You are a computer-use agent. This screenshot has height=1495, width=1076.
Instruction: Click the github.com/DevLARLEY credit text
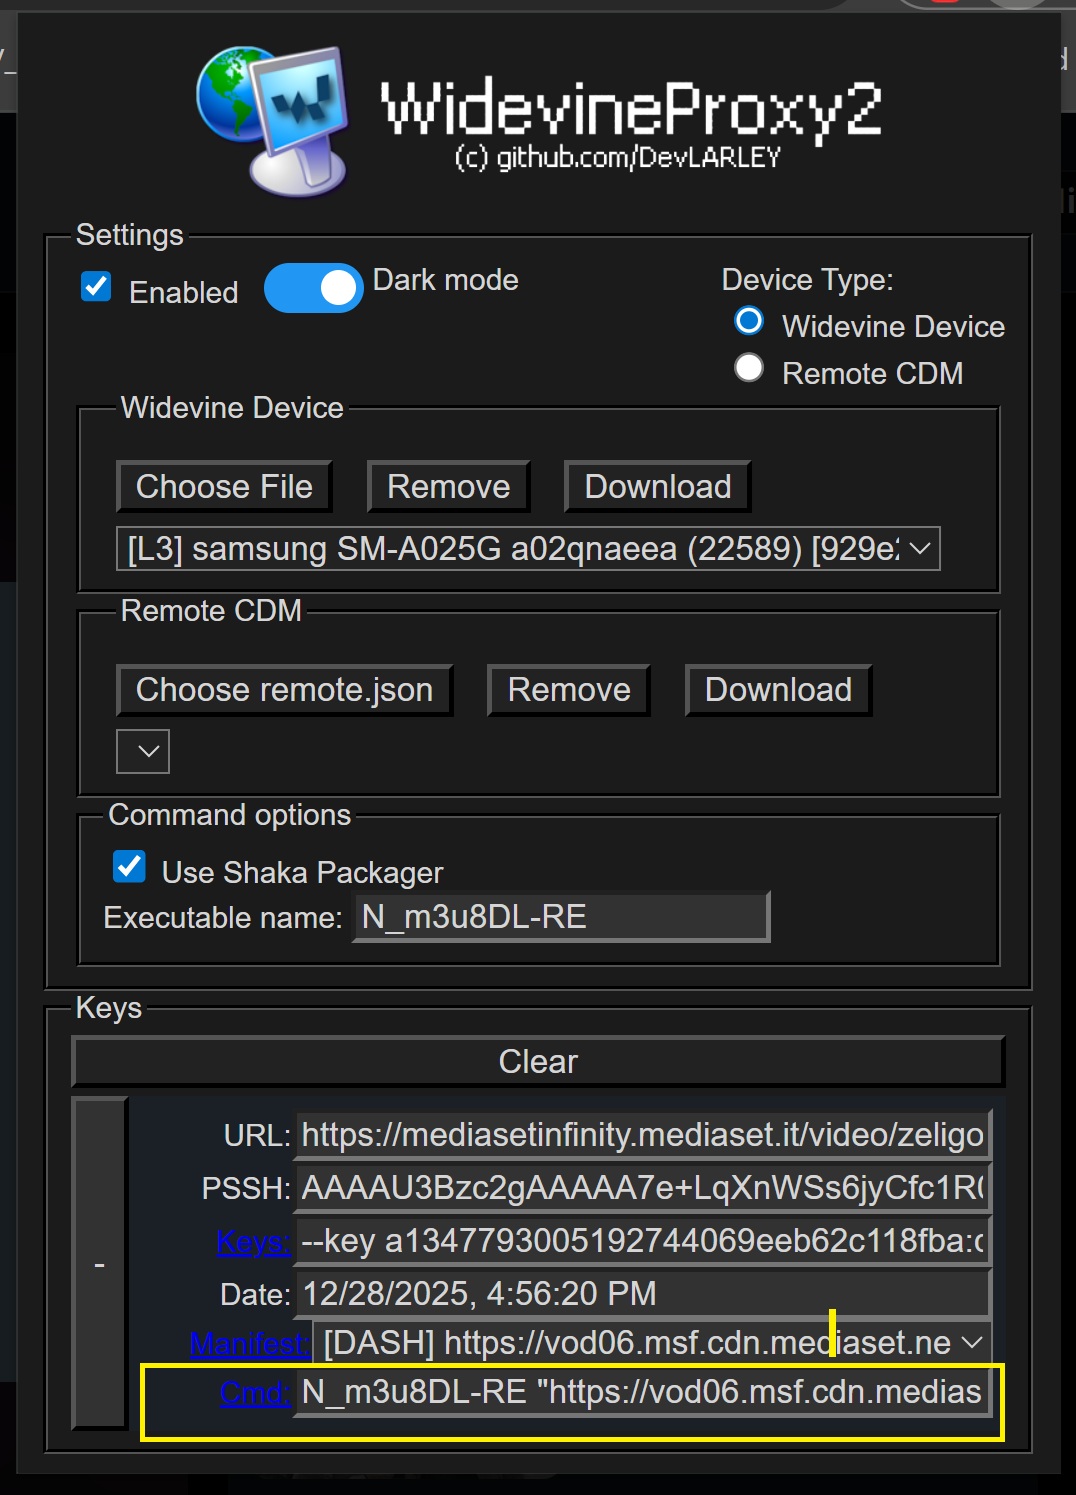[x=617, y=158]
